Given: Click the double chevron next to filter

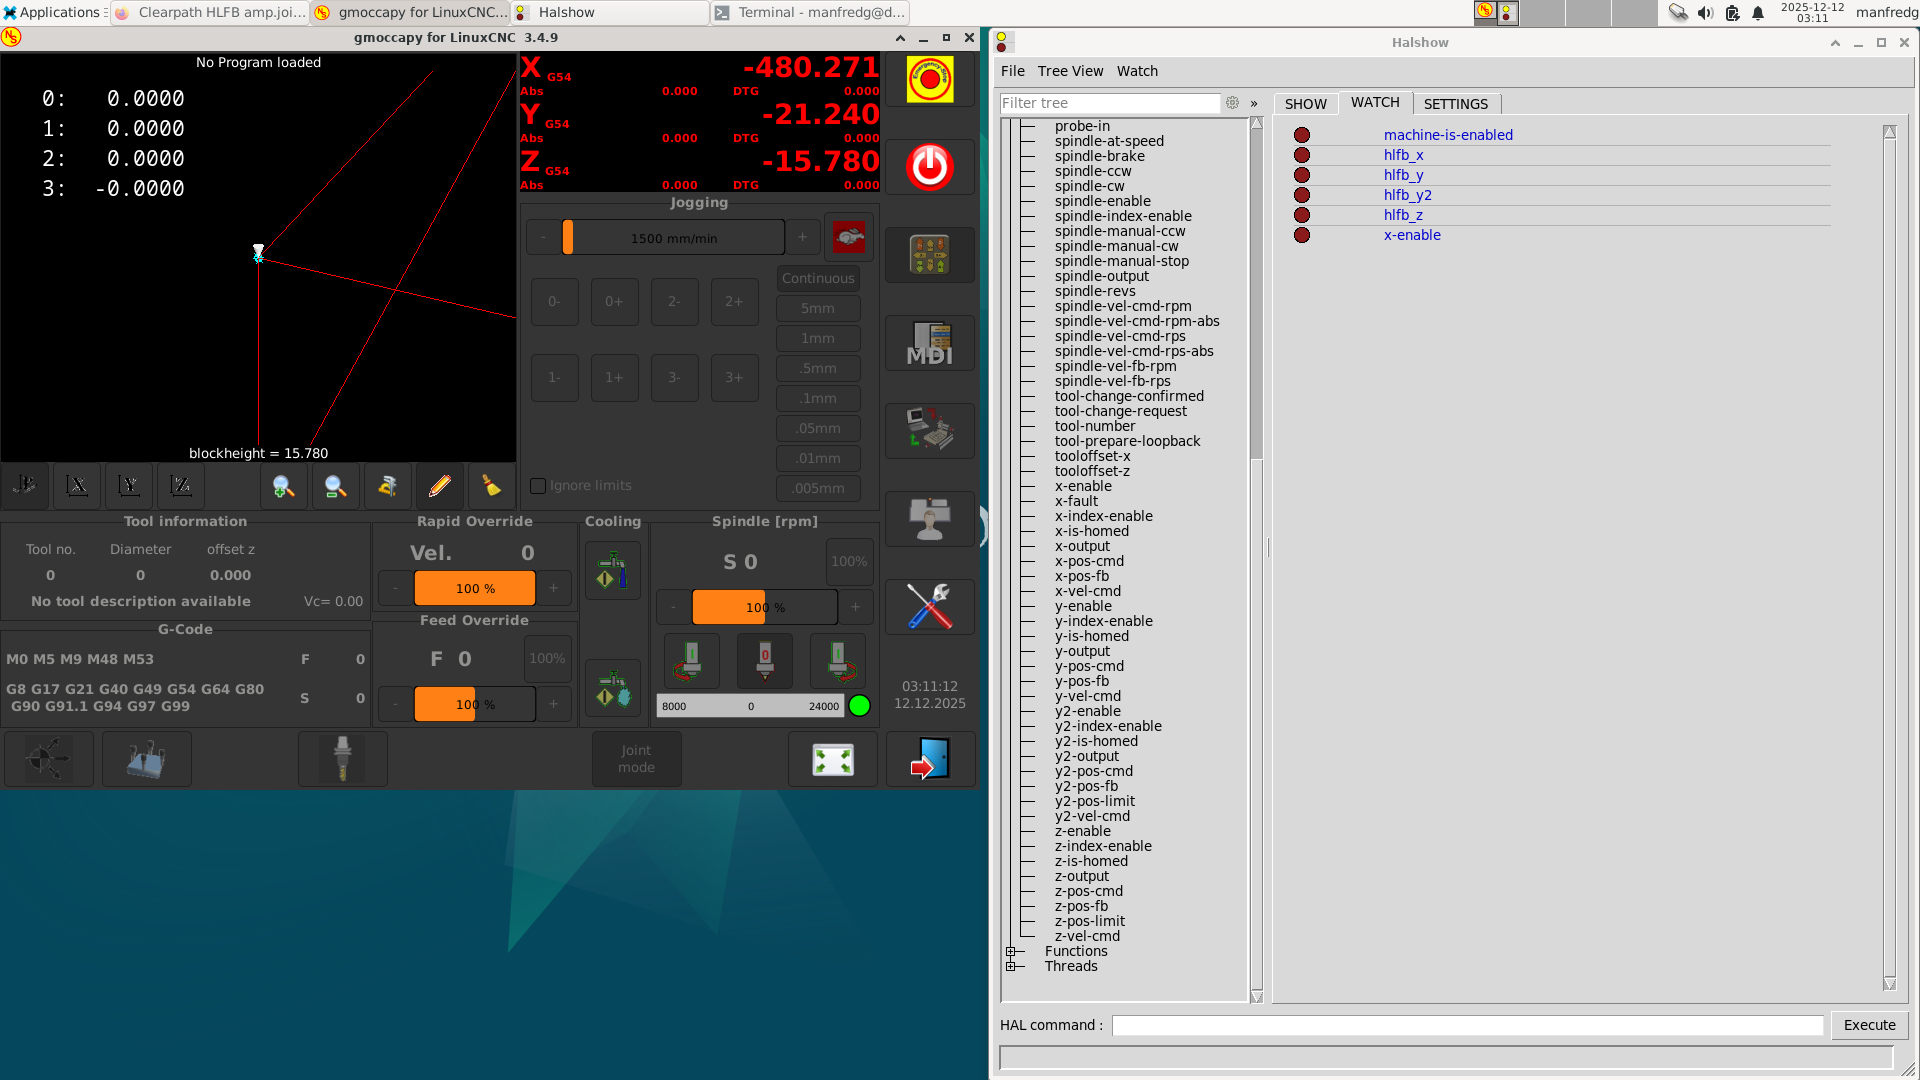Looking at the screenshot, I should [x=1254, y=103].
